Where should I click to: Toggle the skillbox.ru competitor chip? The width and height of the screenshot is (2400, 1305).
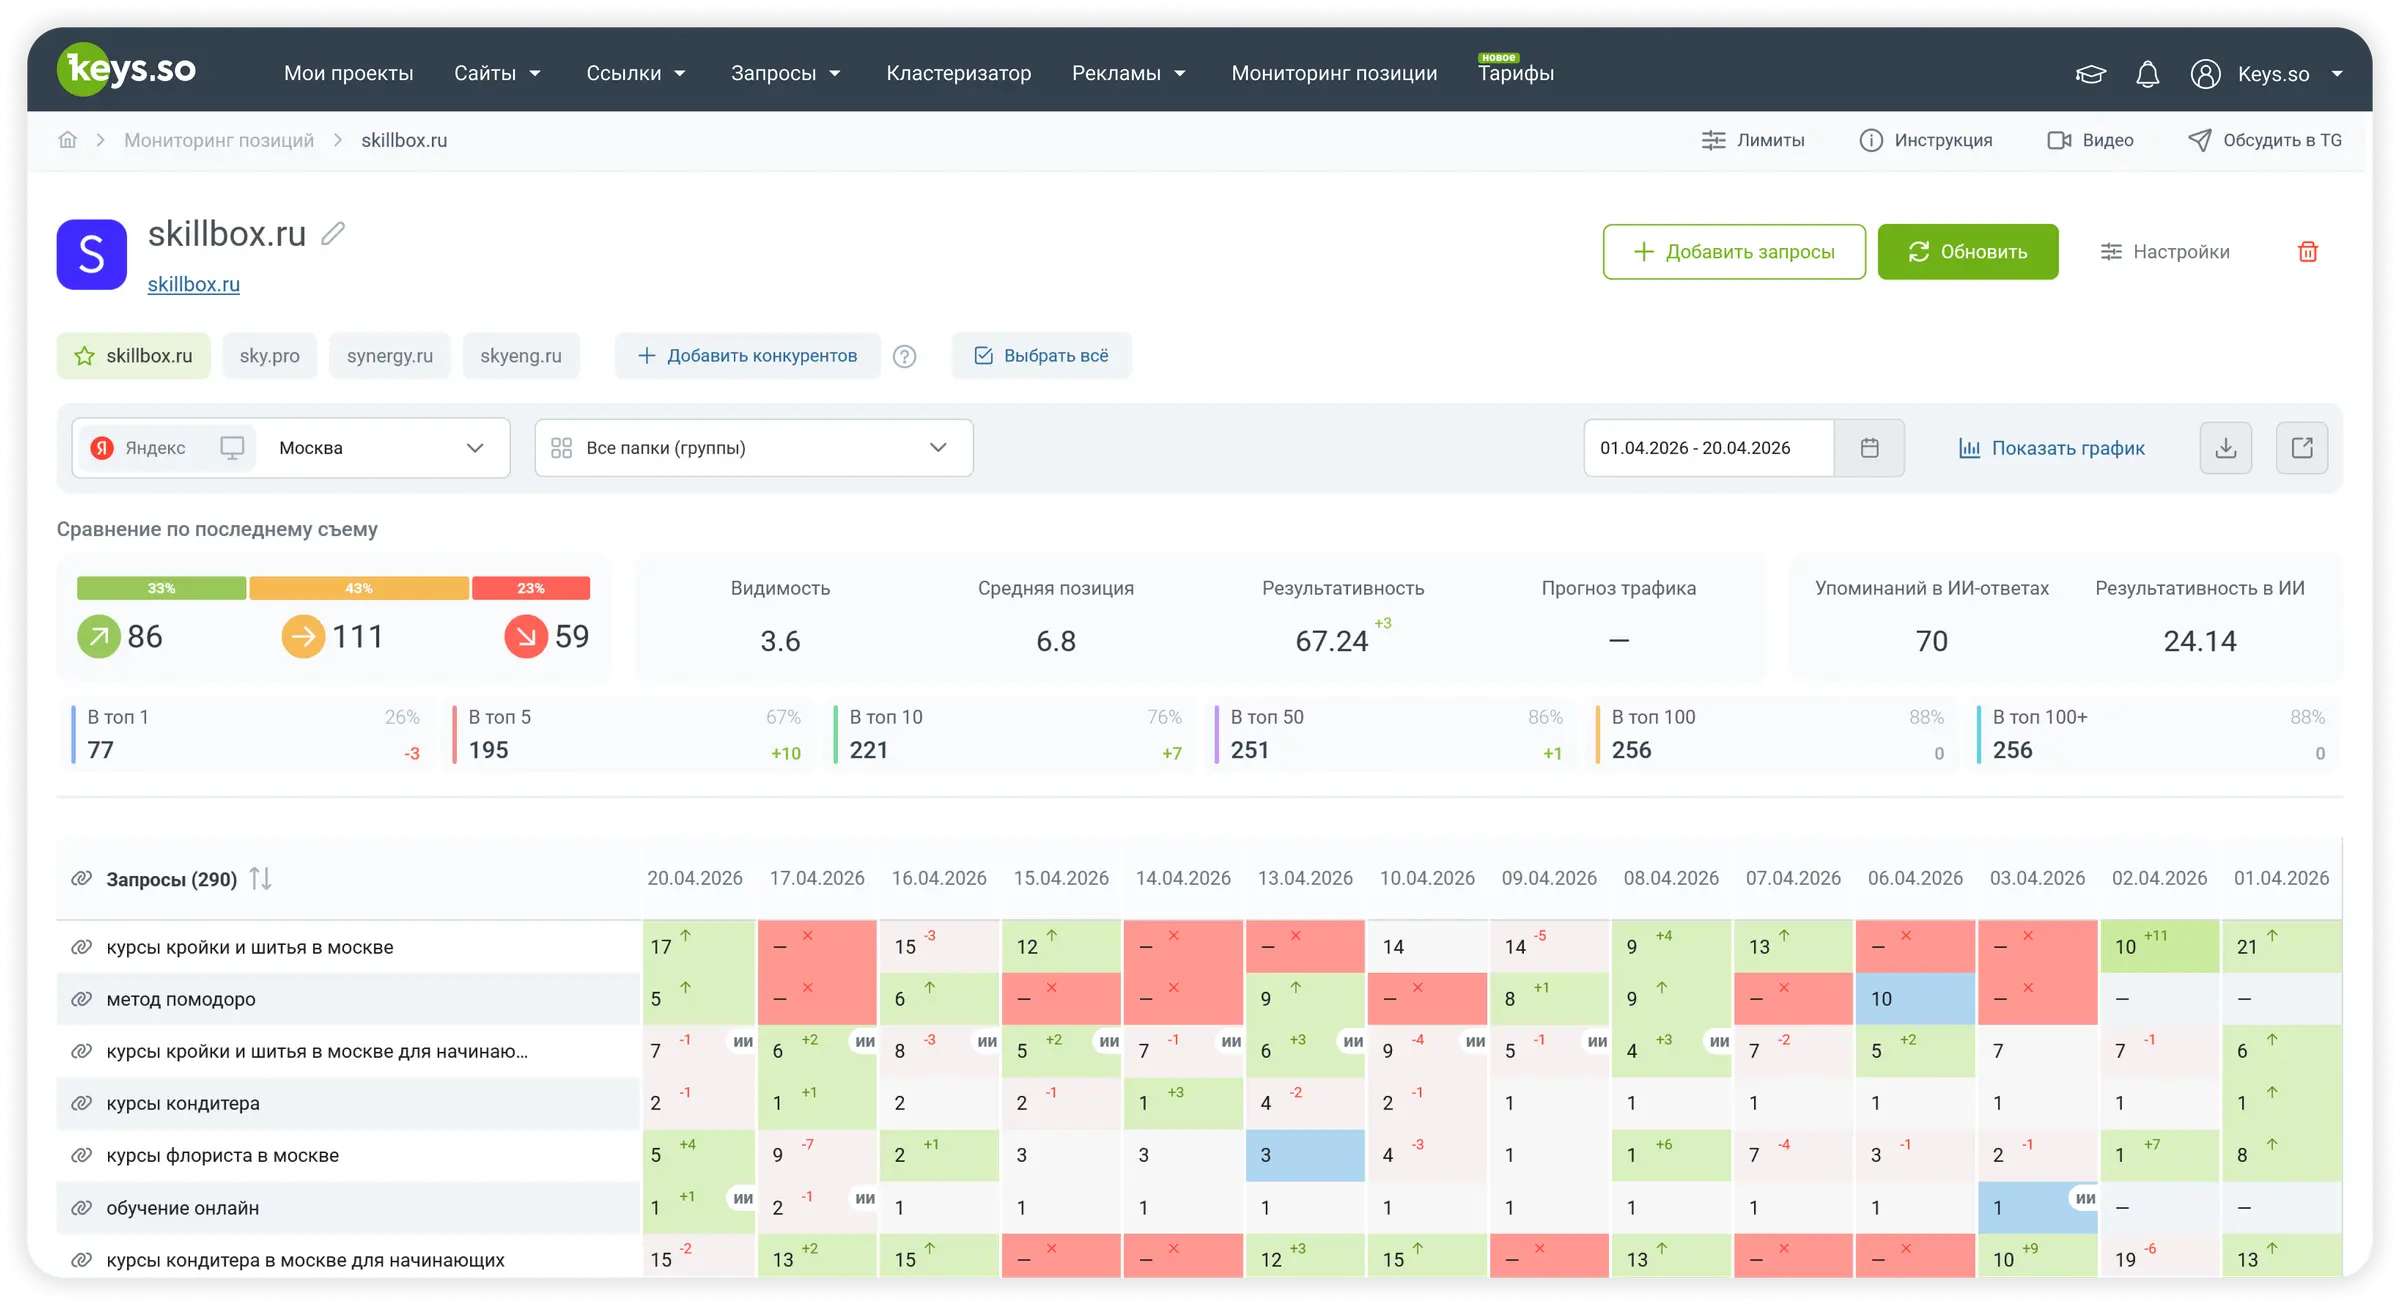click(133, 356)
